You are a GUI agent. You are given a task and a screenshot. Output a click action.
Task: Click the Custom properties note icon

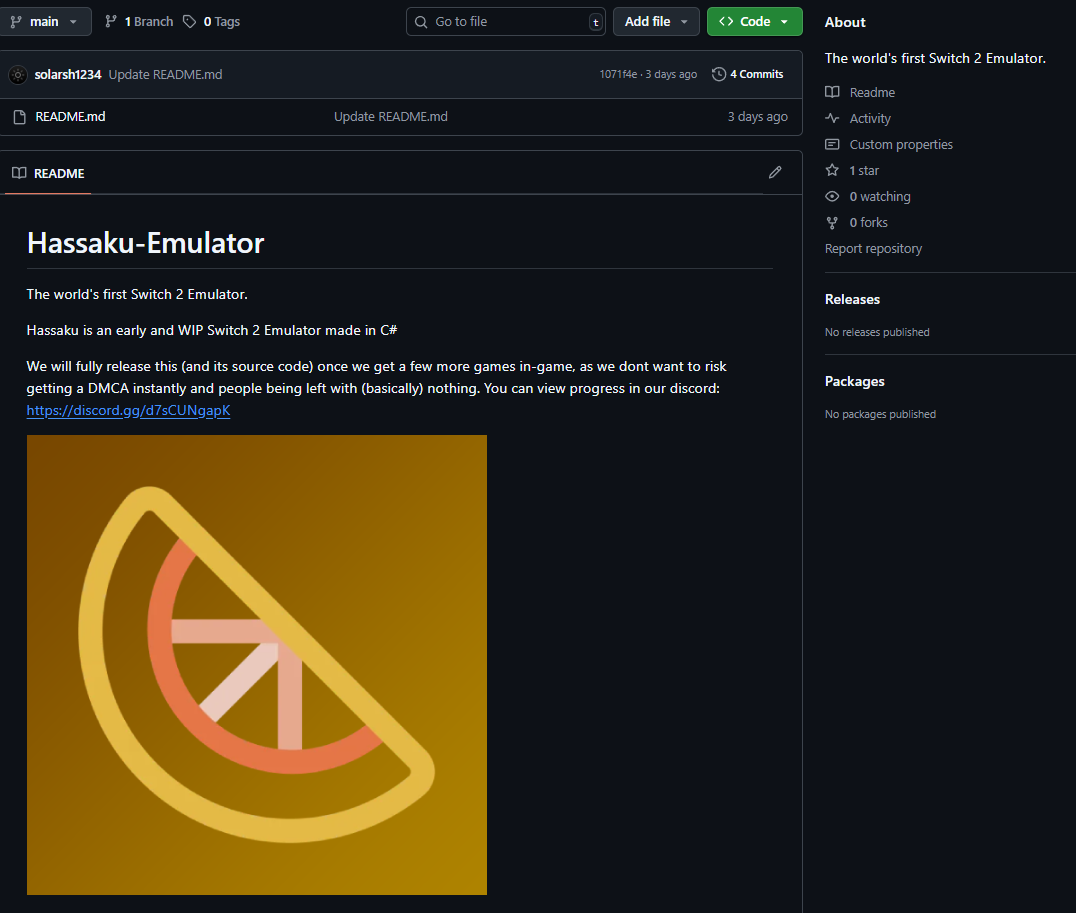(832, 144)
